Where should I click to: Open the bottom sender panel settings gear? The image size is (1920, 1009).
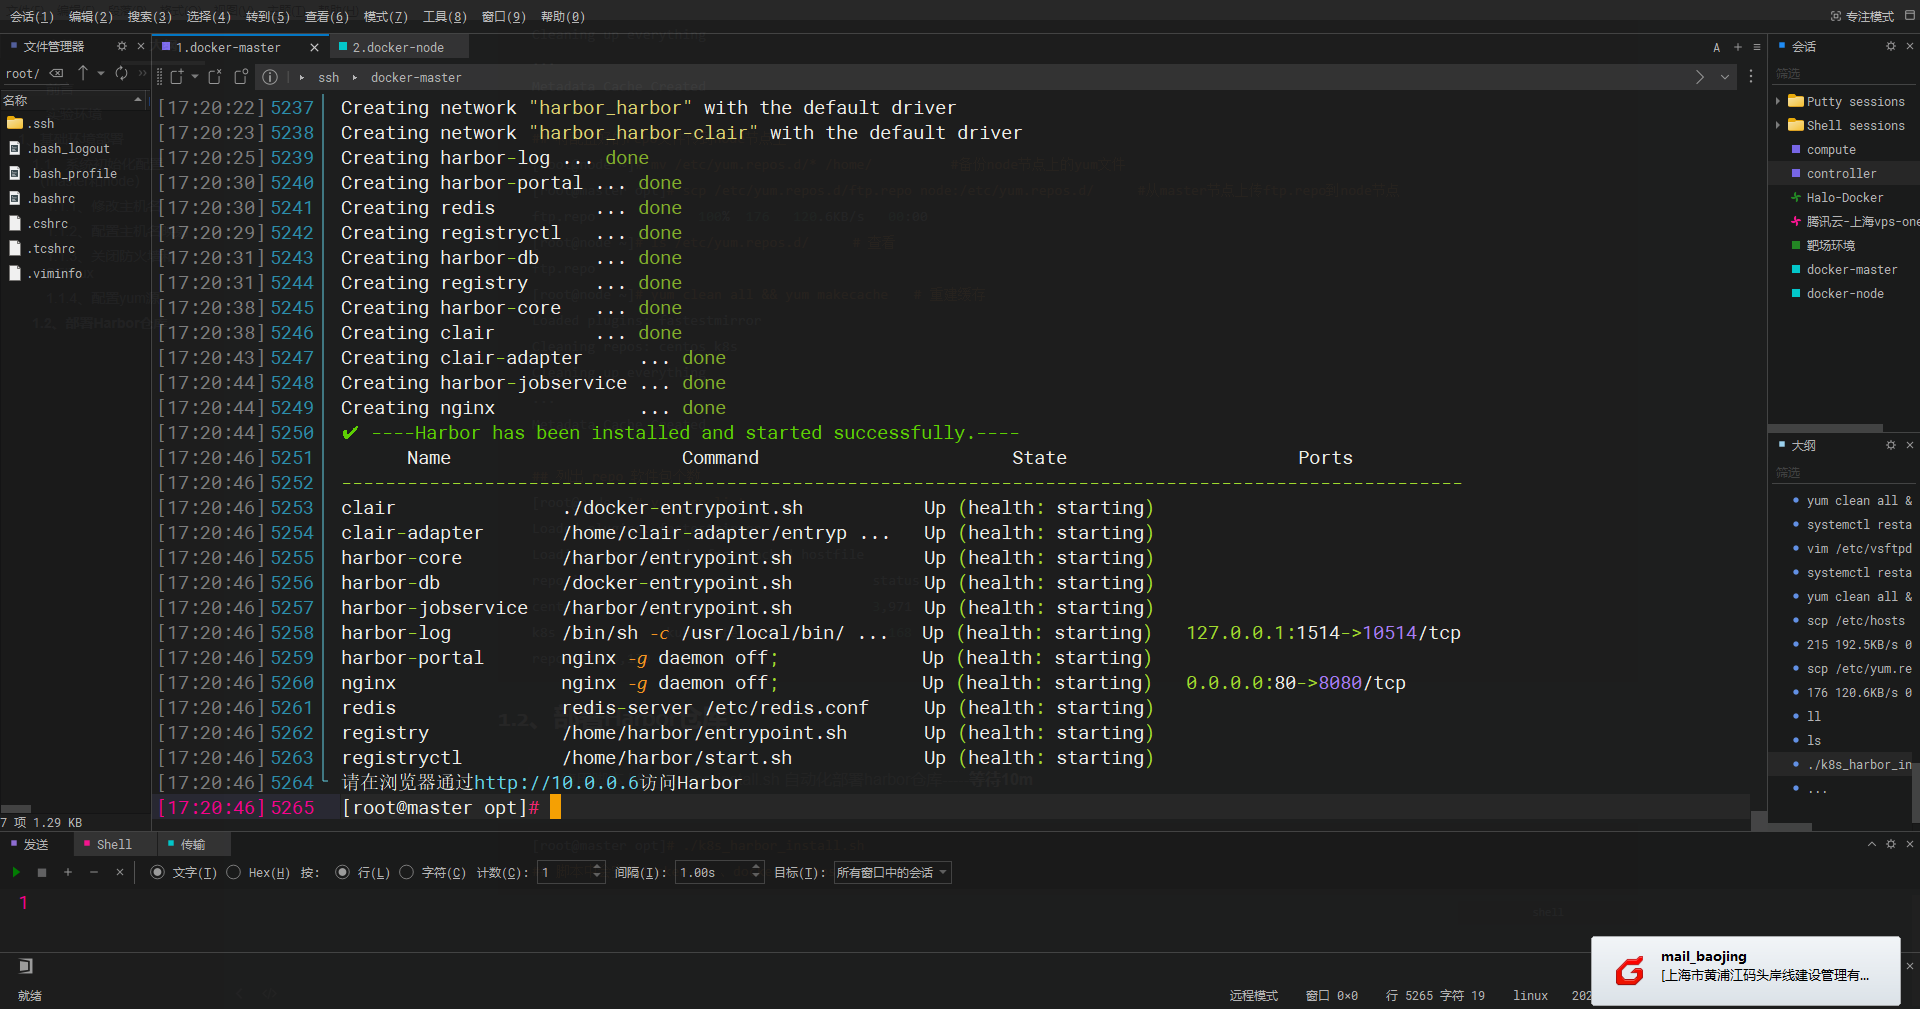1890,844
